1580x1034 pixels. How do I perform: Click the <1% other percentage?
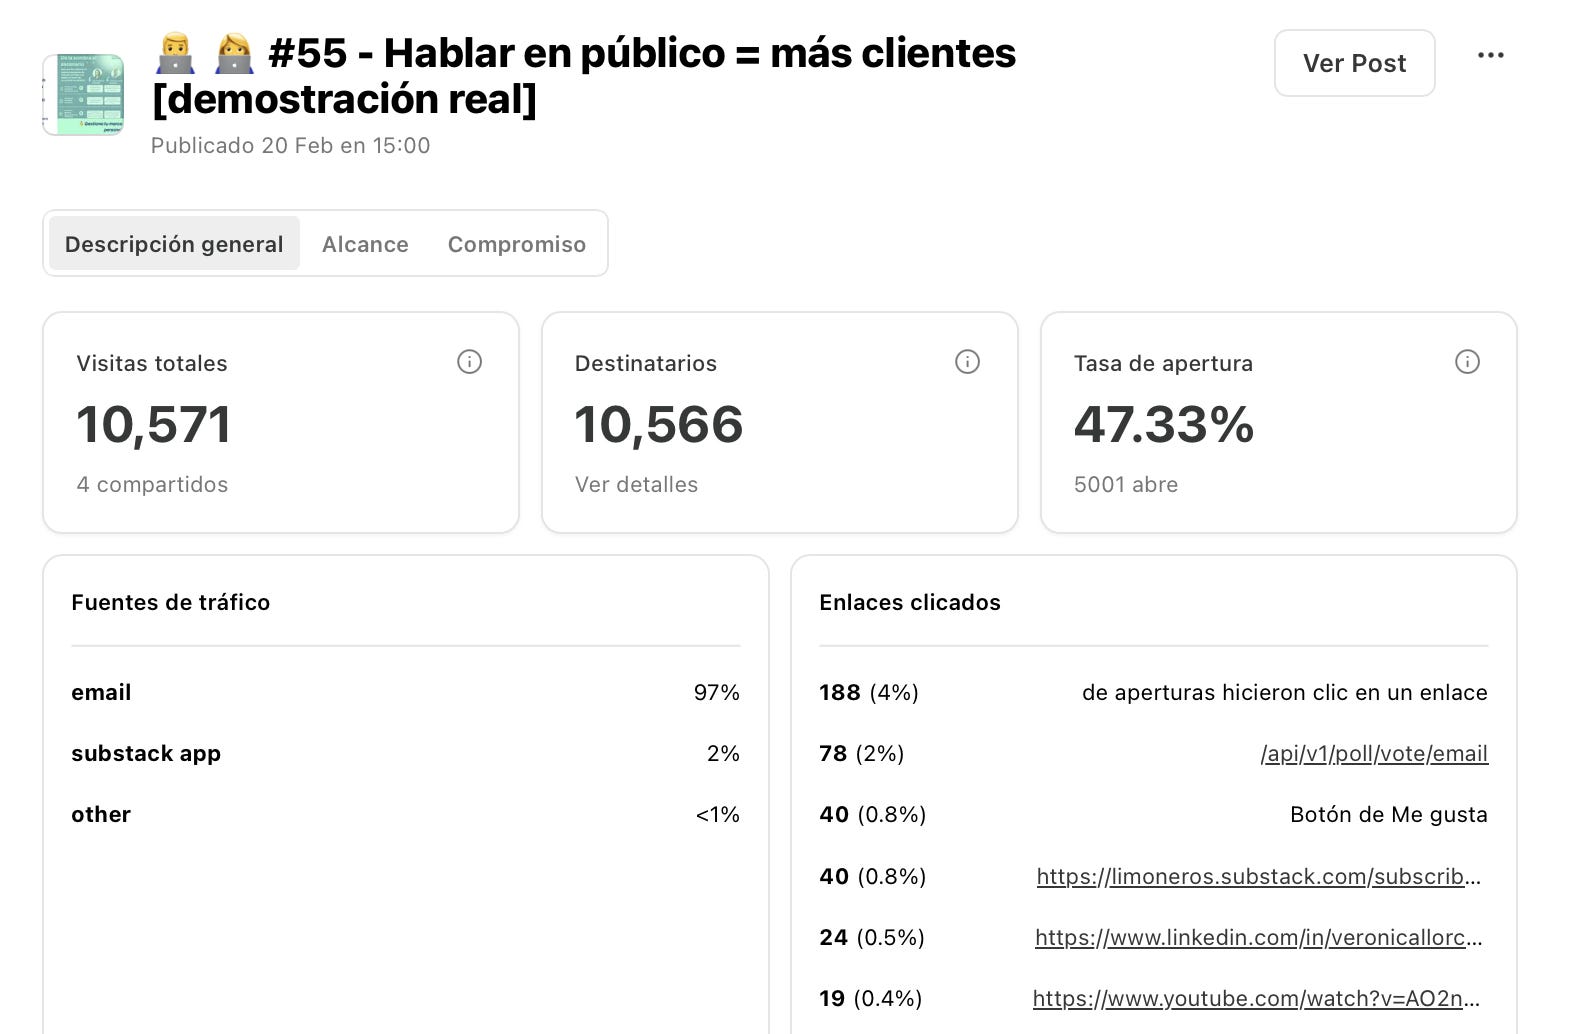(x=717, y=814)
